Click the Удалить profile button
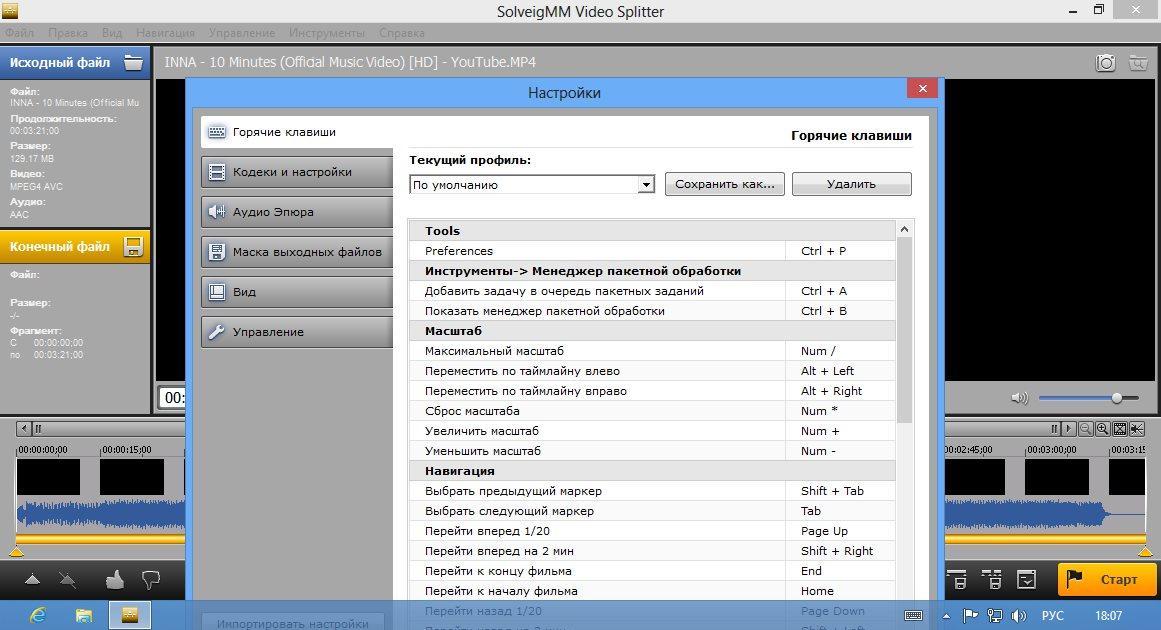The width and height of the screenshot is (1161, 630). coord(851,184)
